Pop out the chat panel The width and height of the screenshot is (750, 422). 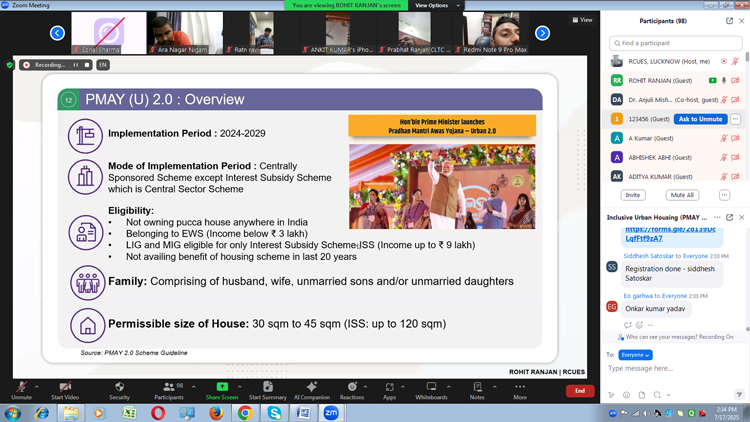pos(729,217)
